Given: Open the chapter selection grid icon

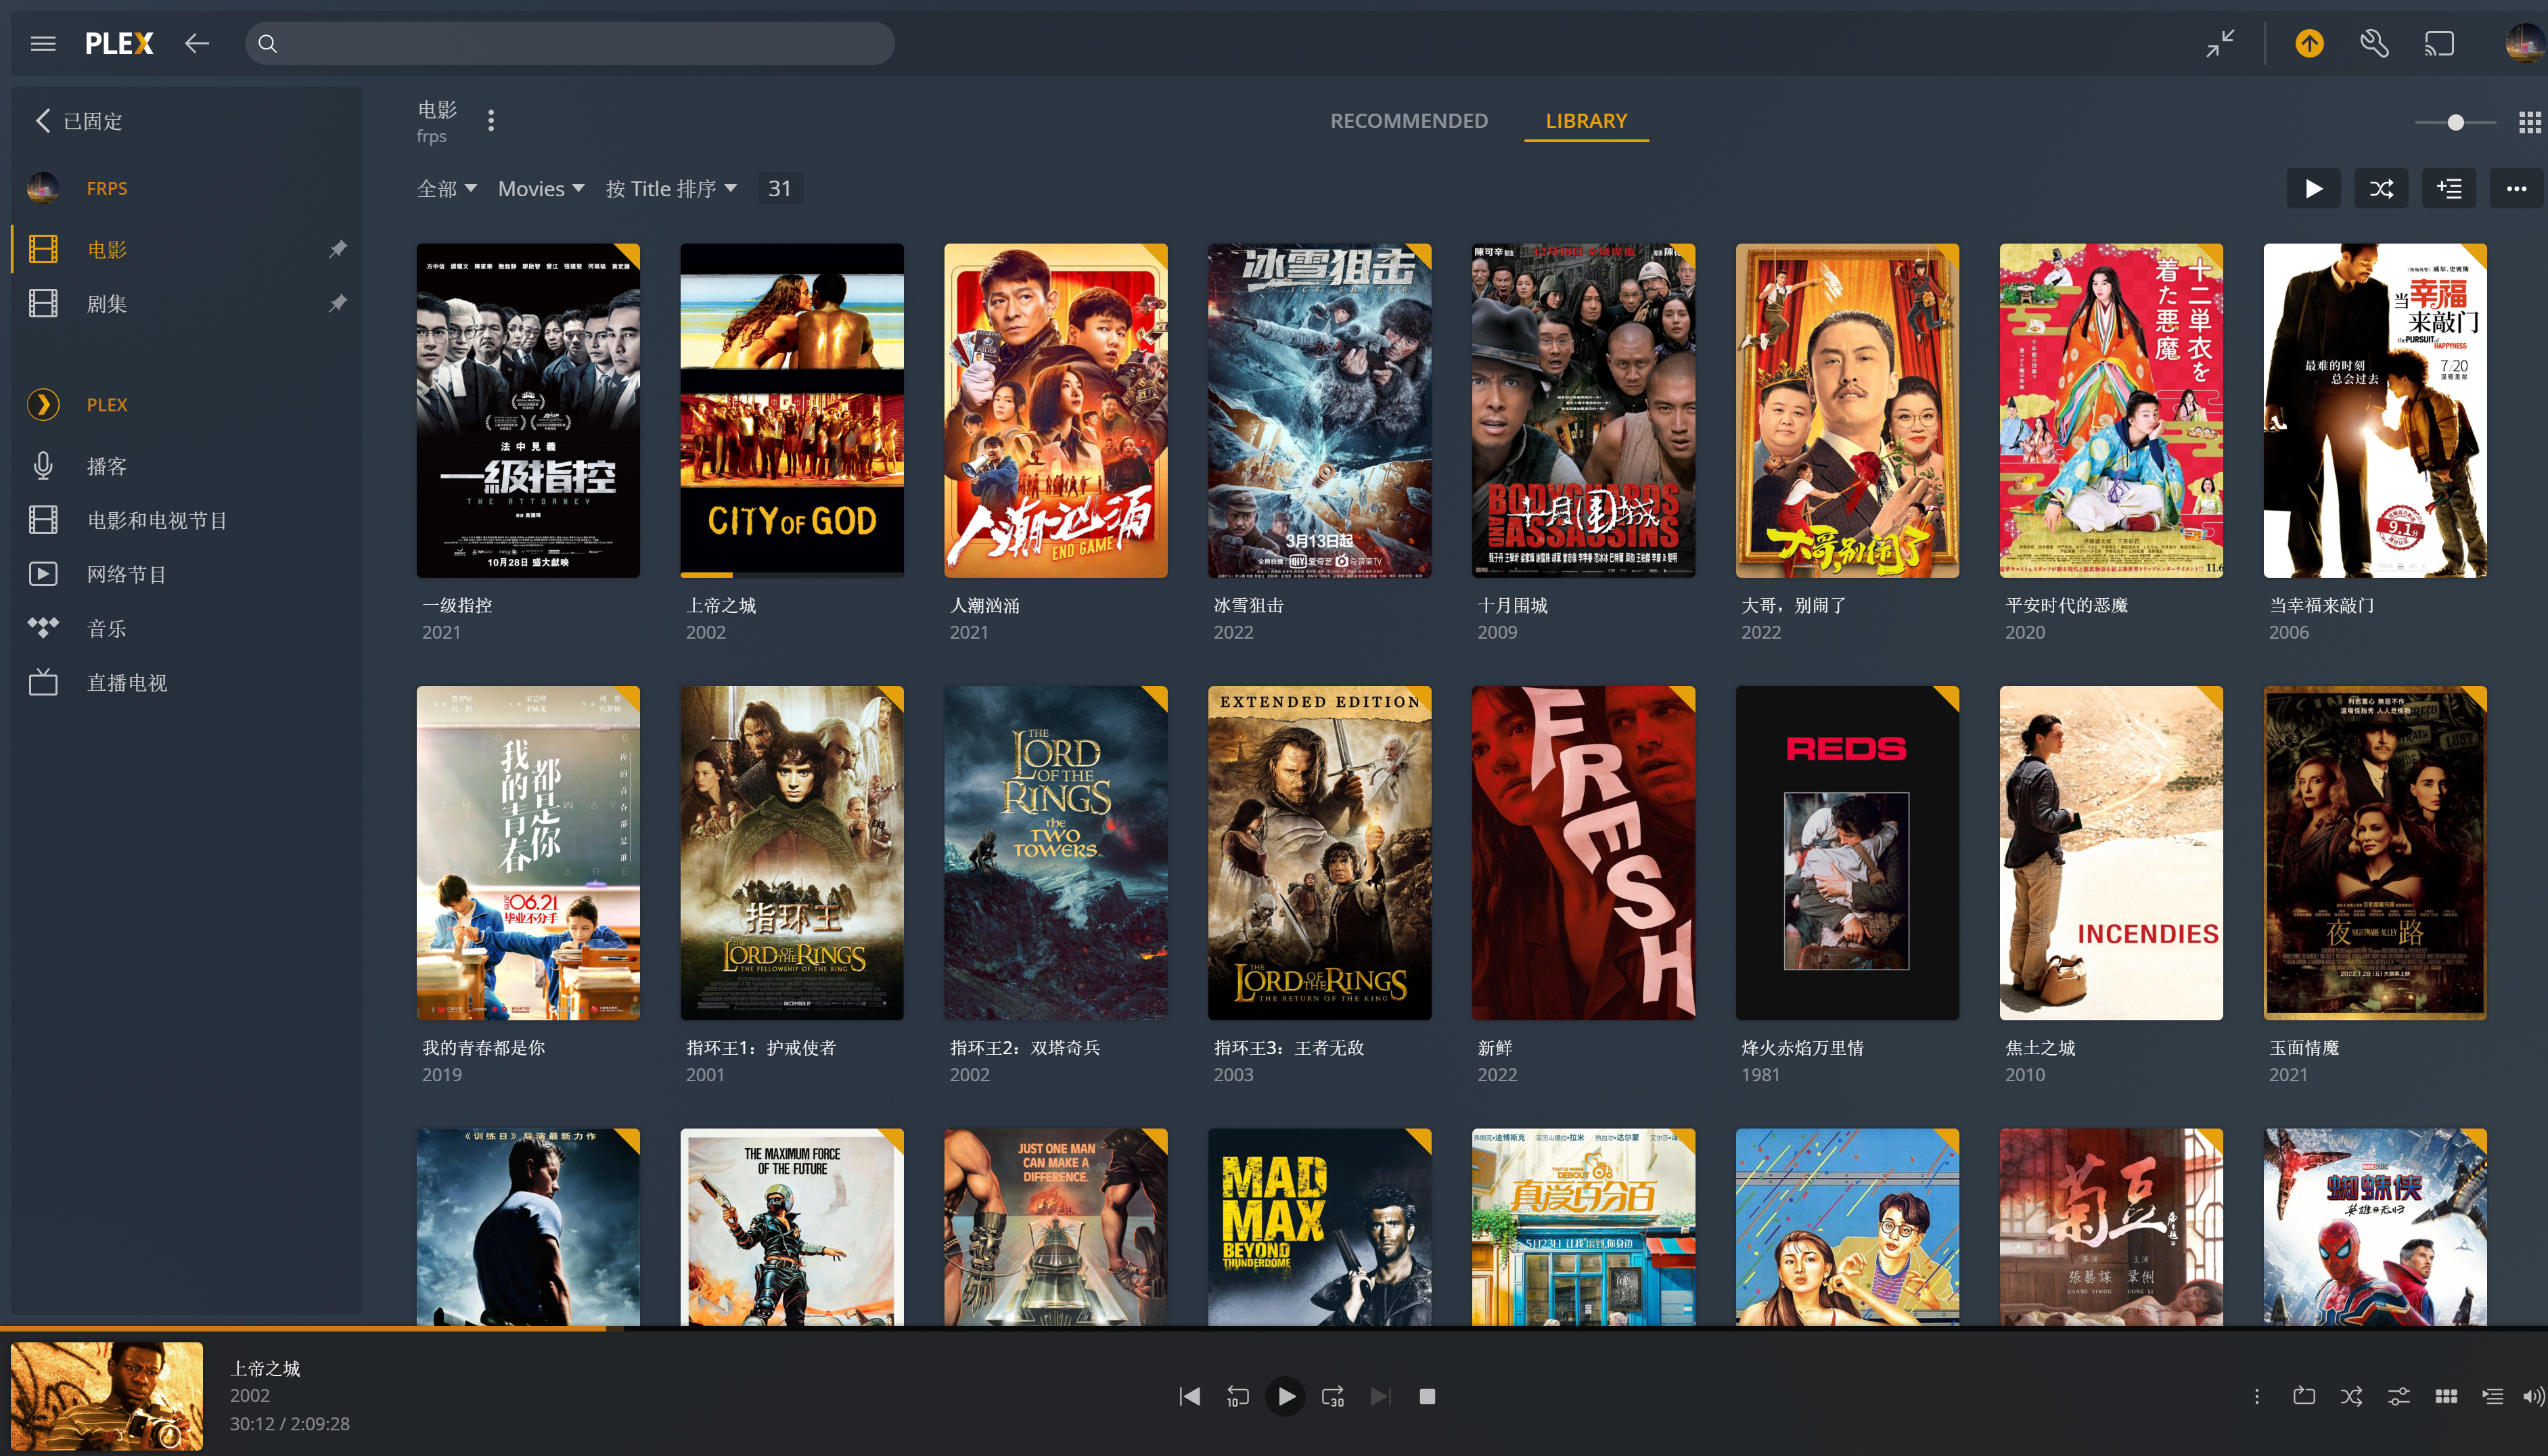Looking at the screenshot, I should point(2446,1396).
